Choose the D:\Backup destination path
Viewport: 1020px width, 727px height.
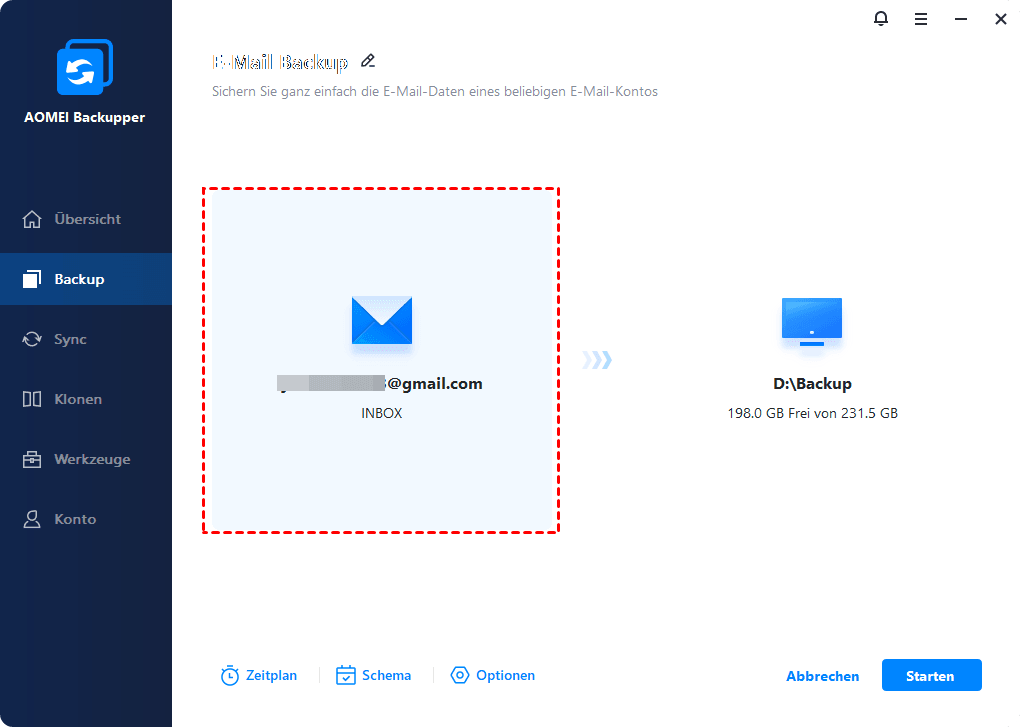pos(812,384)
